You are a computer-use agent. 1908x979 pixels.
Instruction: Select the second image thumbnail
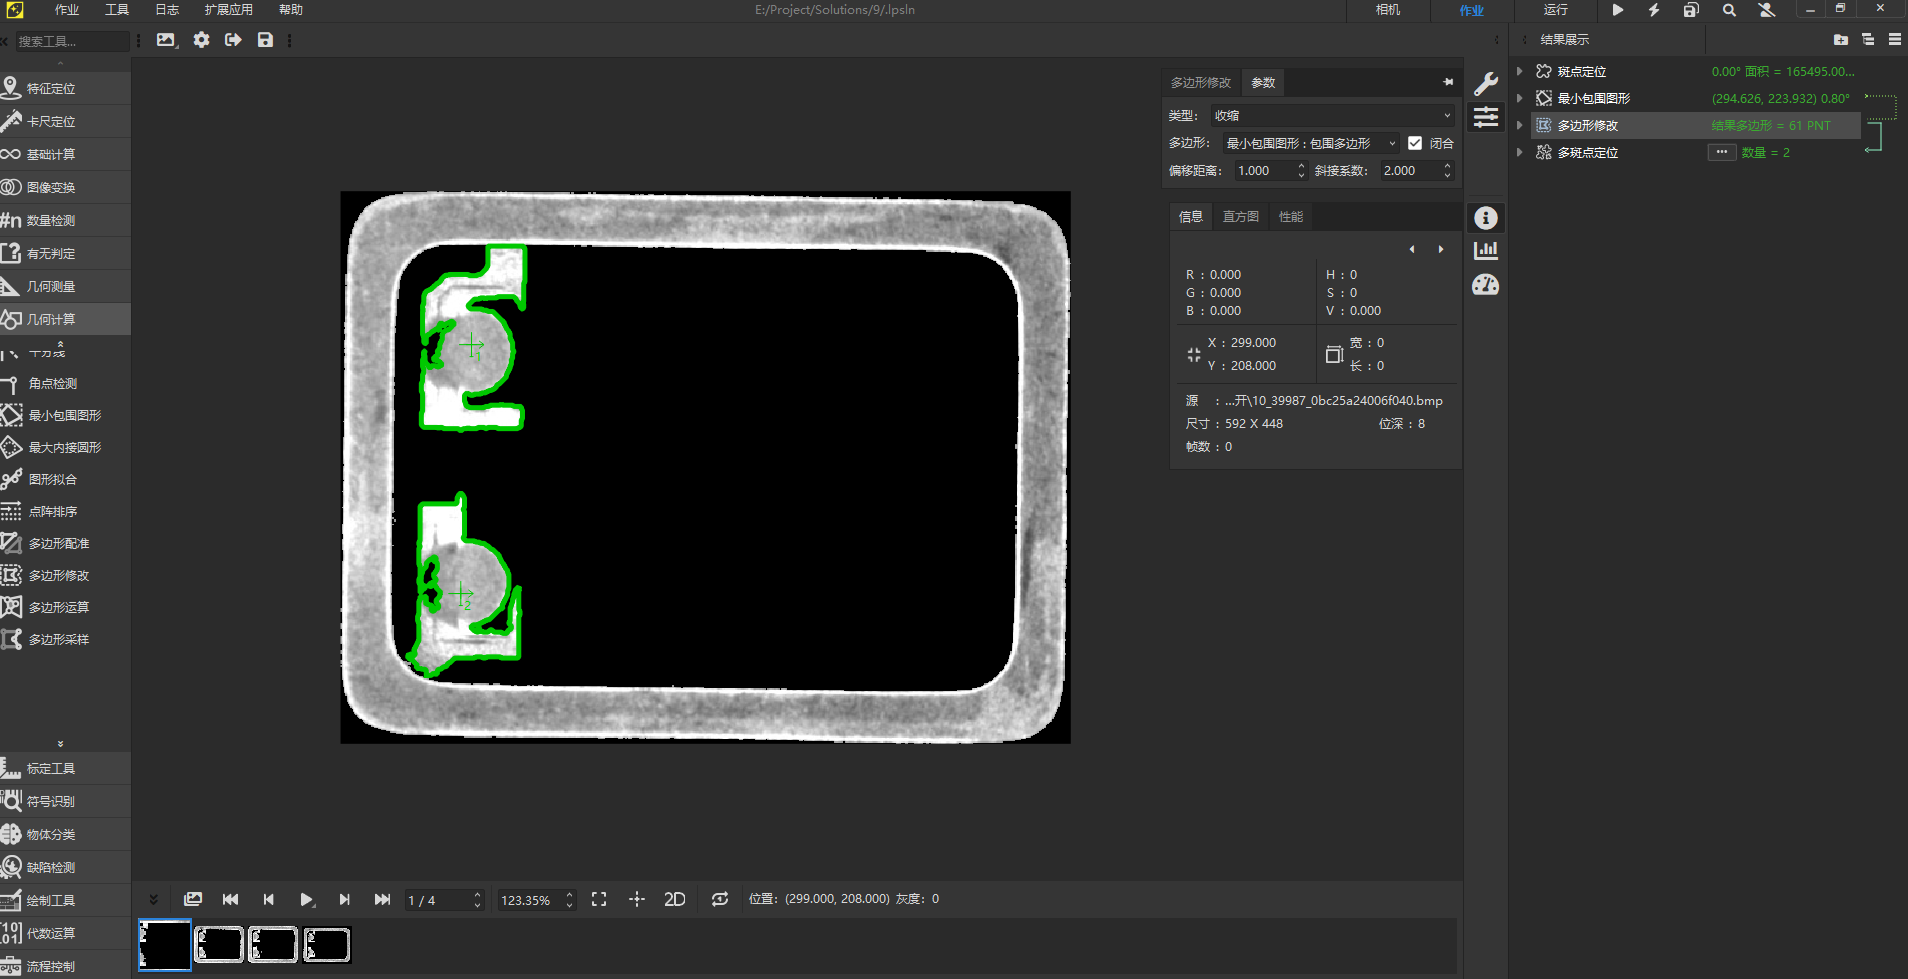click(219, 944)
